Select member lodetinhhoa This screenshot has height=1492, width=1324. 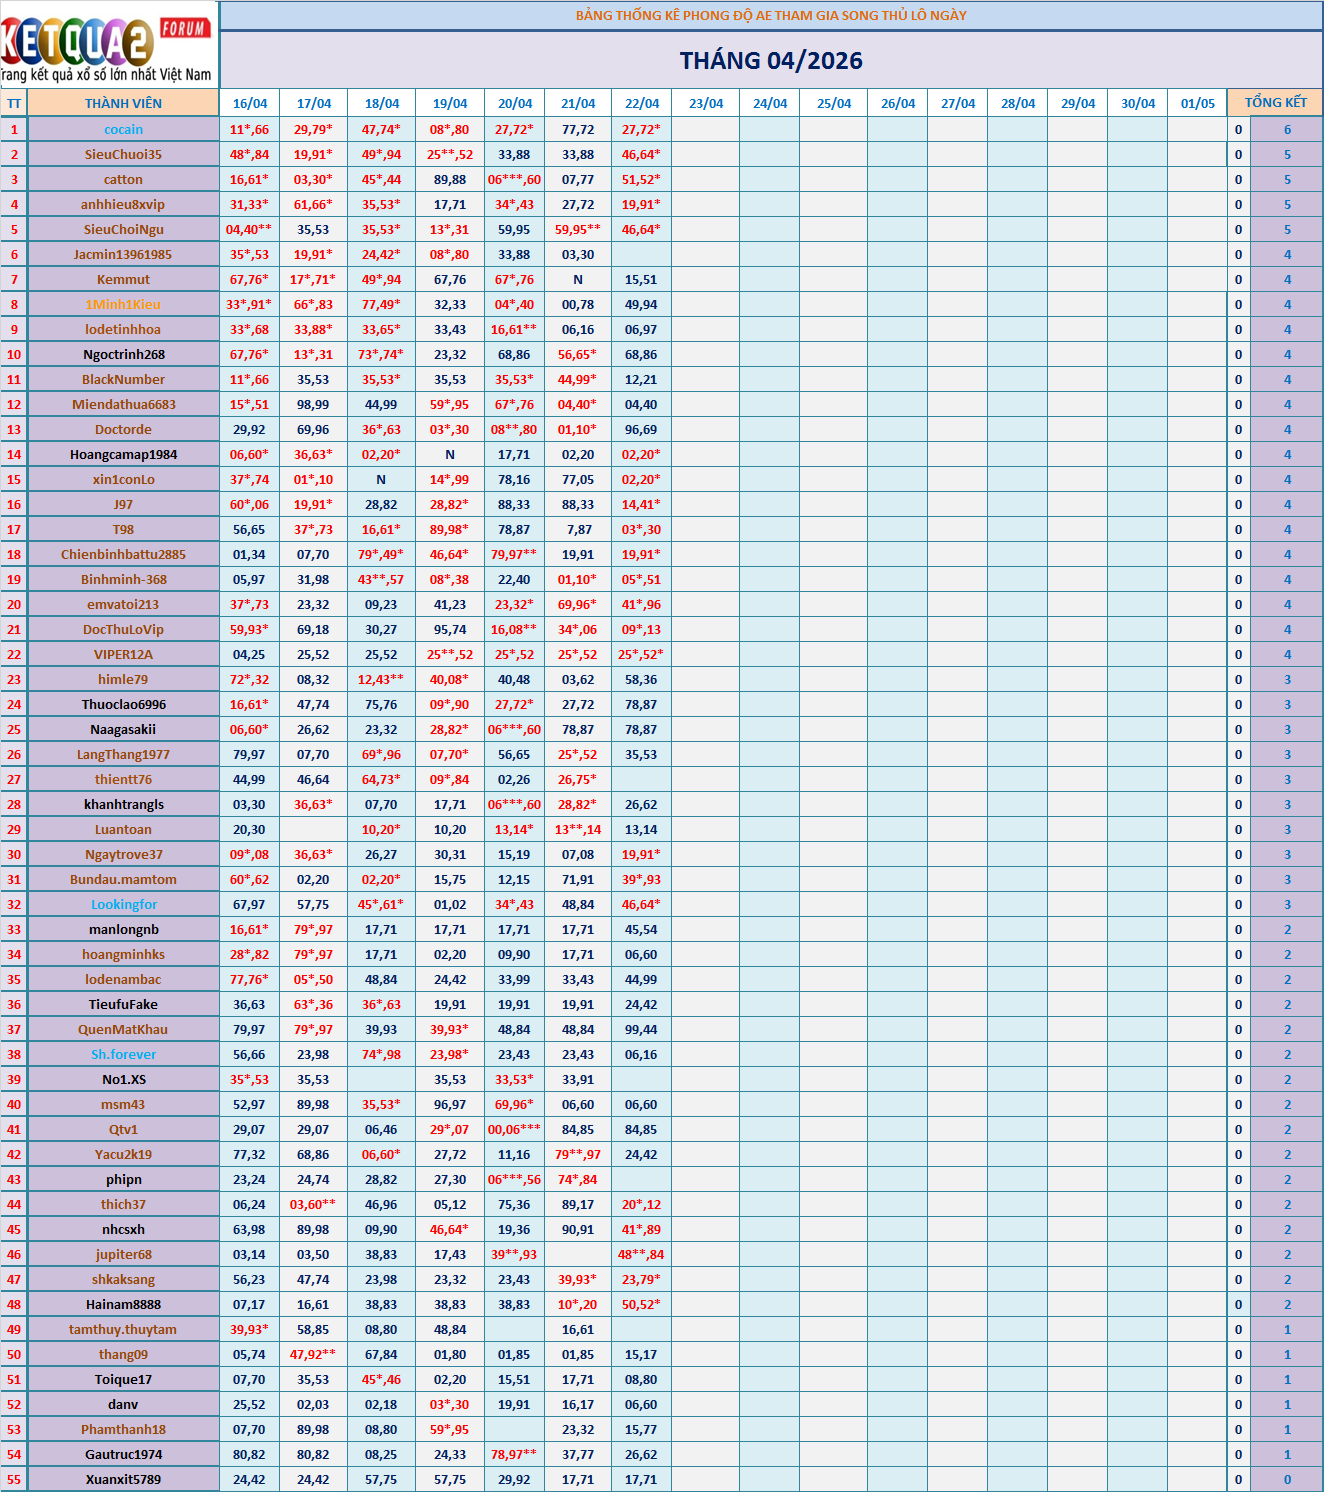tap(123, 329)
